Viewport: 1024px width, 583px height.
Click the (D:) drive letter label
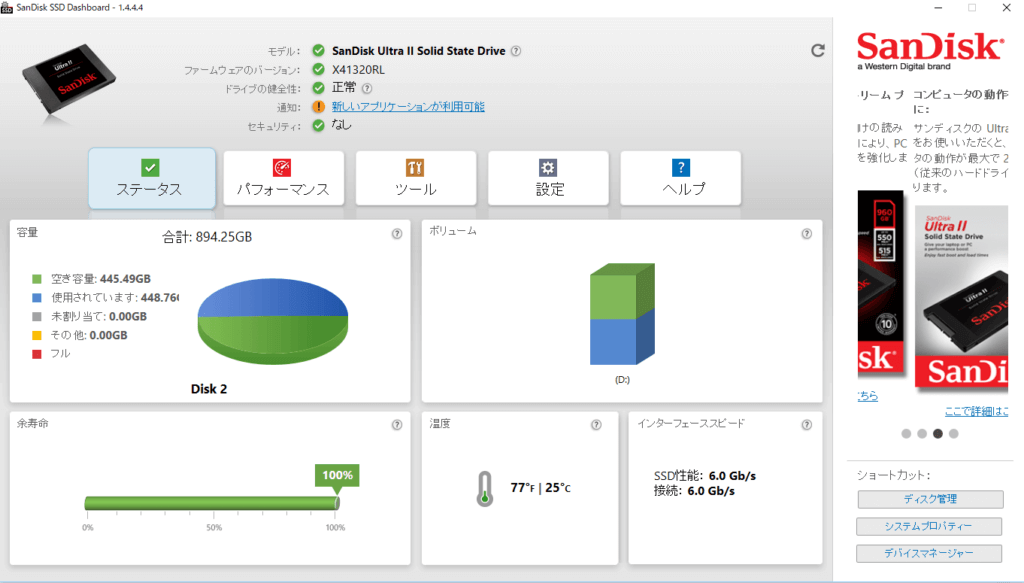point(622,380)
